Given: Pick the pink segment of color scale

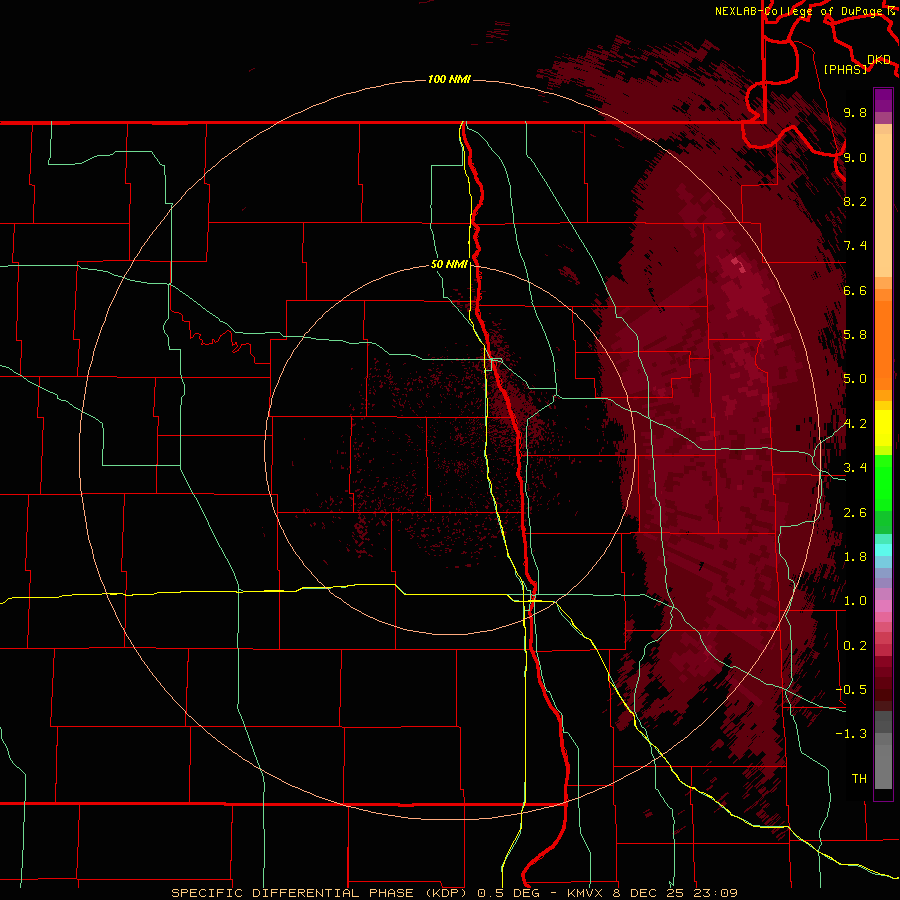Looking at the screenshot, I should click(883, 606).
